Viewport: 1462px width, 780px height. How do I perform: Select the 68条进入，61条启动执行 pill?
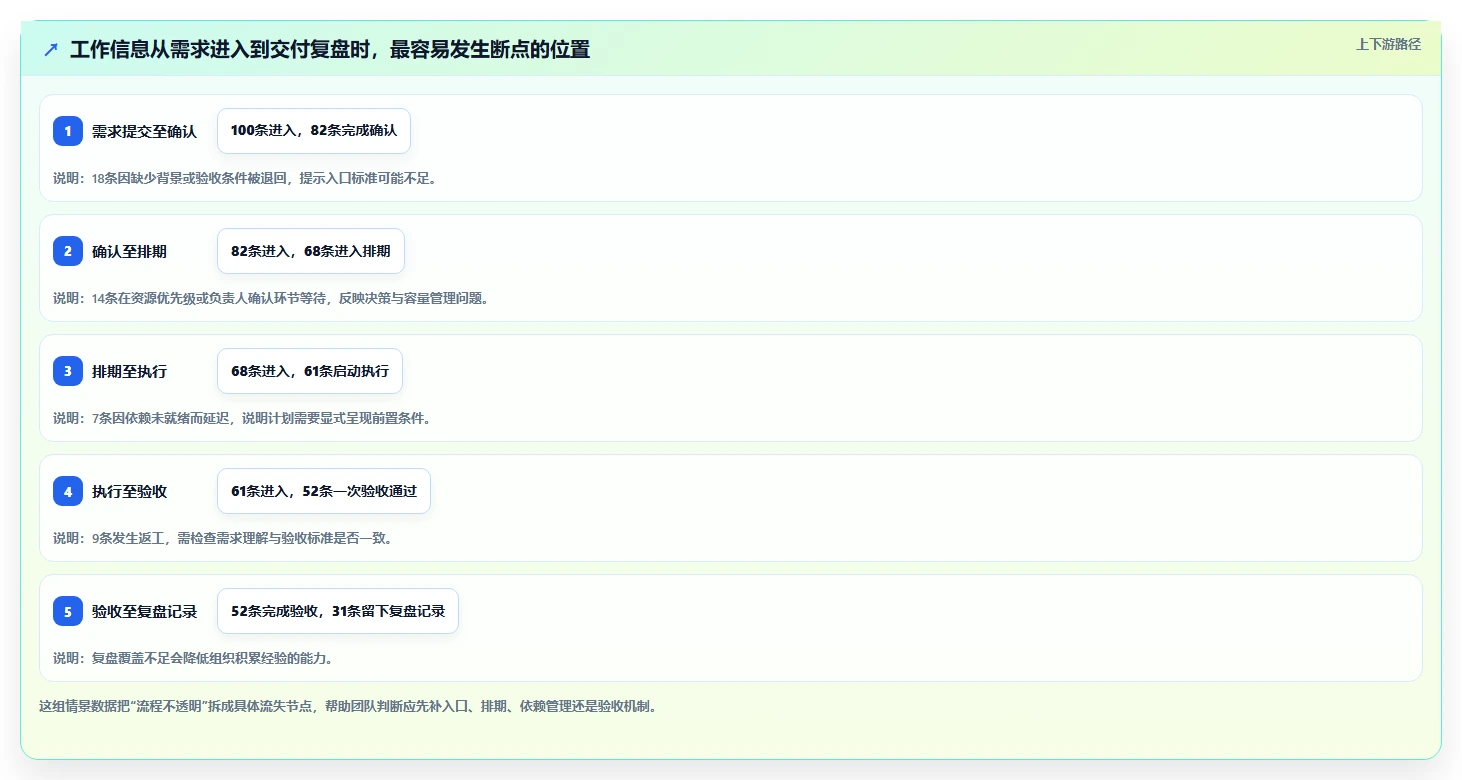310,371
